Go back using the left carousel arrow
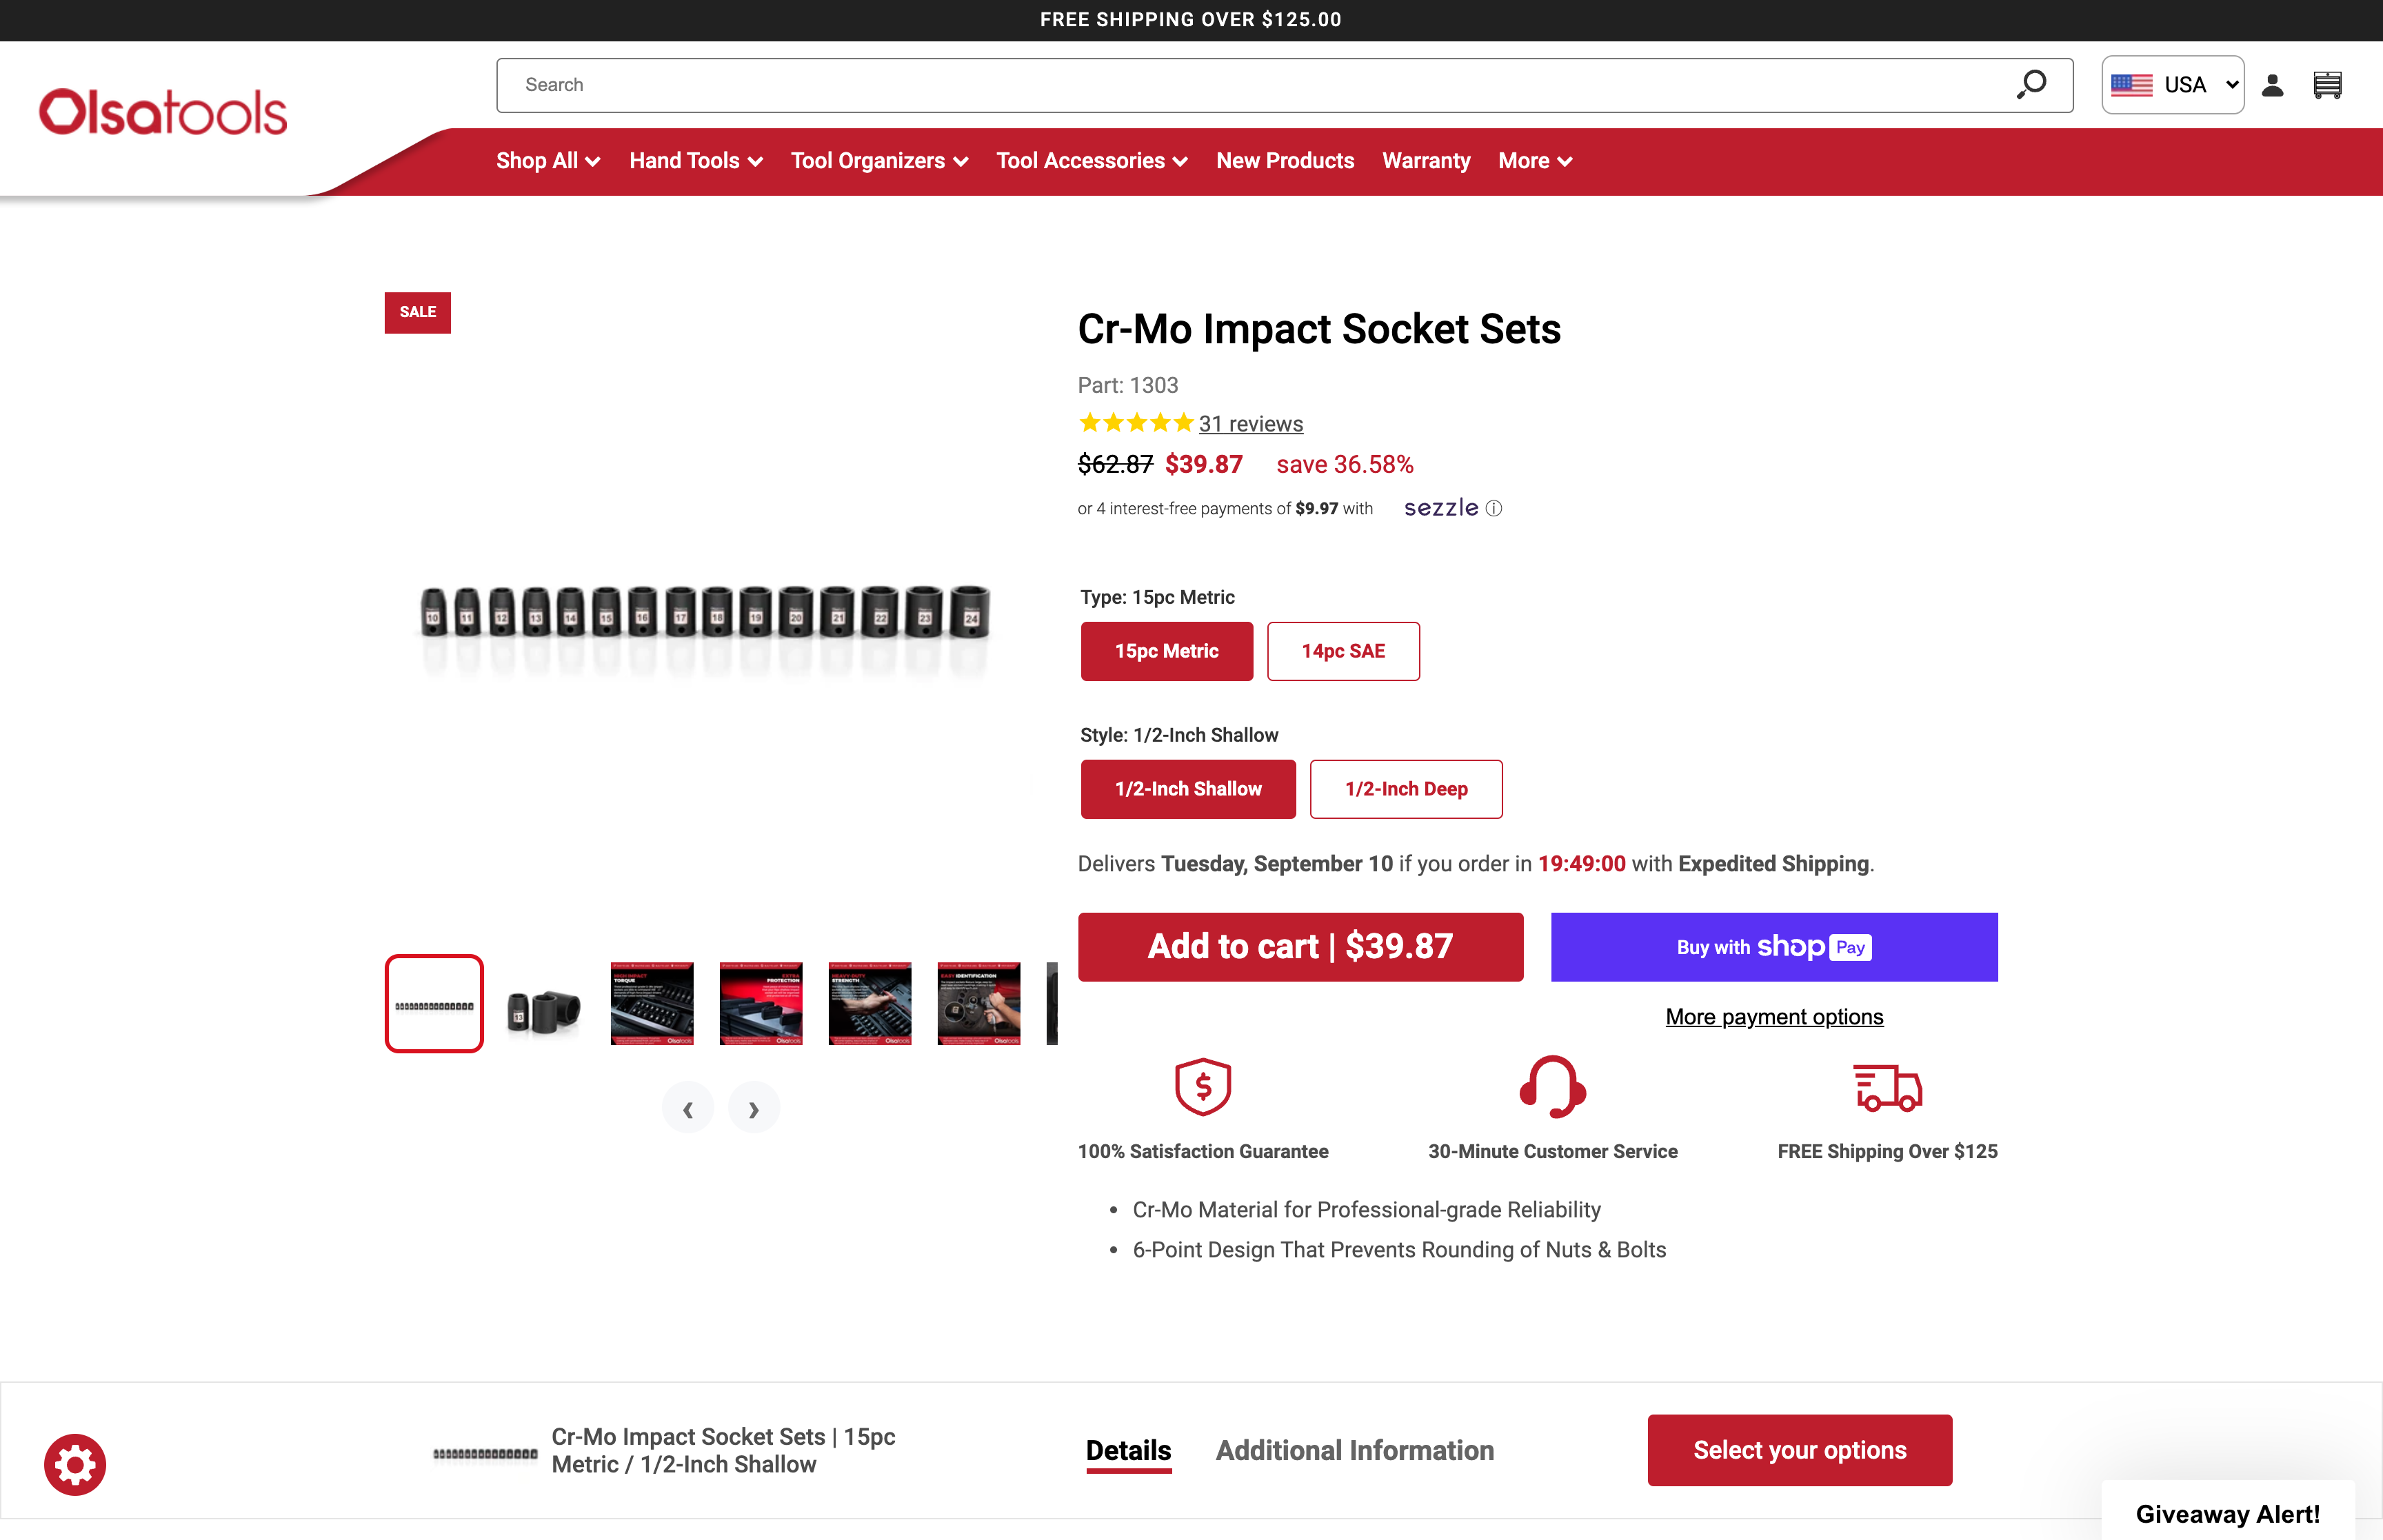Image resolution: width=2383 pixels, height=1540 pixels. click(x=688, y=1107)
